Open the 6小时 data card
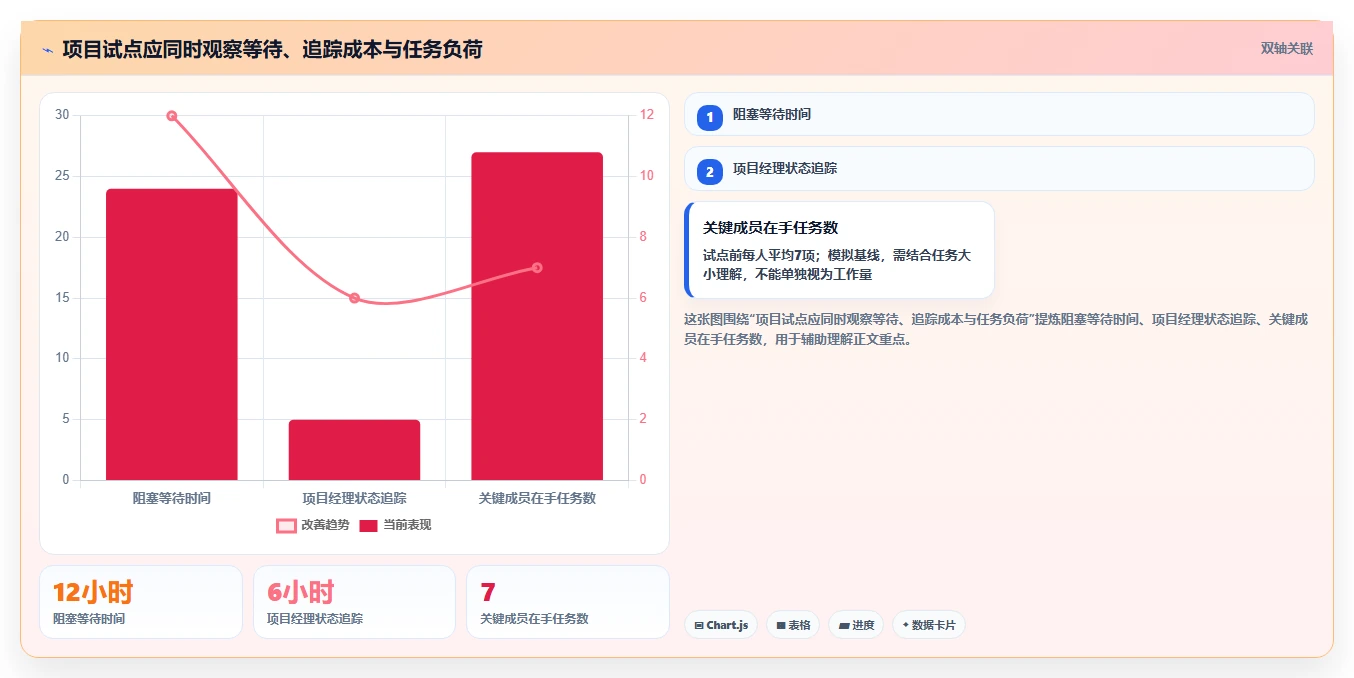The image size is (1354, 678). [x=354, y=602]
